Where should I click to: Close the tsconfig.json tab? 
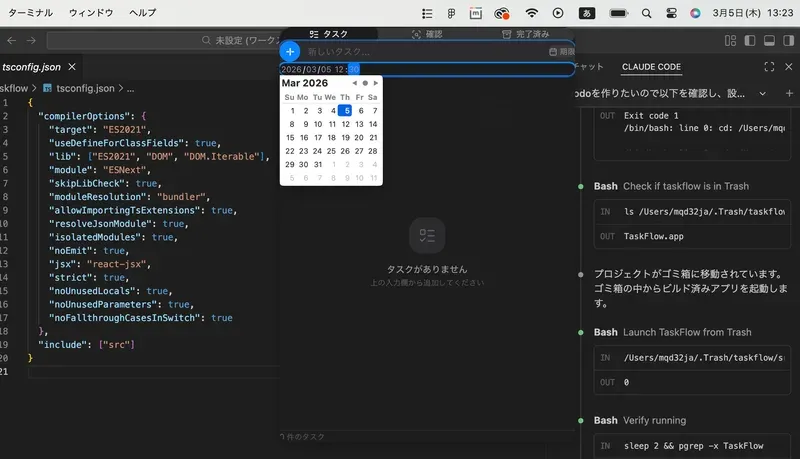(x=72, y=67)
